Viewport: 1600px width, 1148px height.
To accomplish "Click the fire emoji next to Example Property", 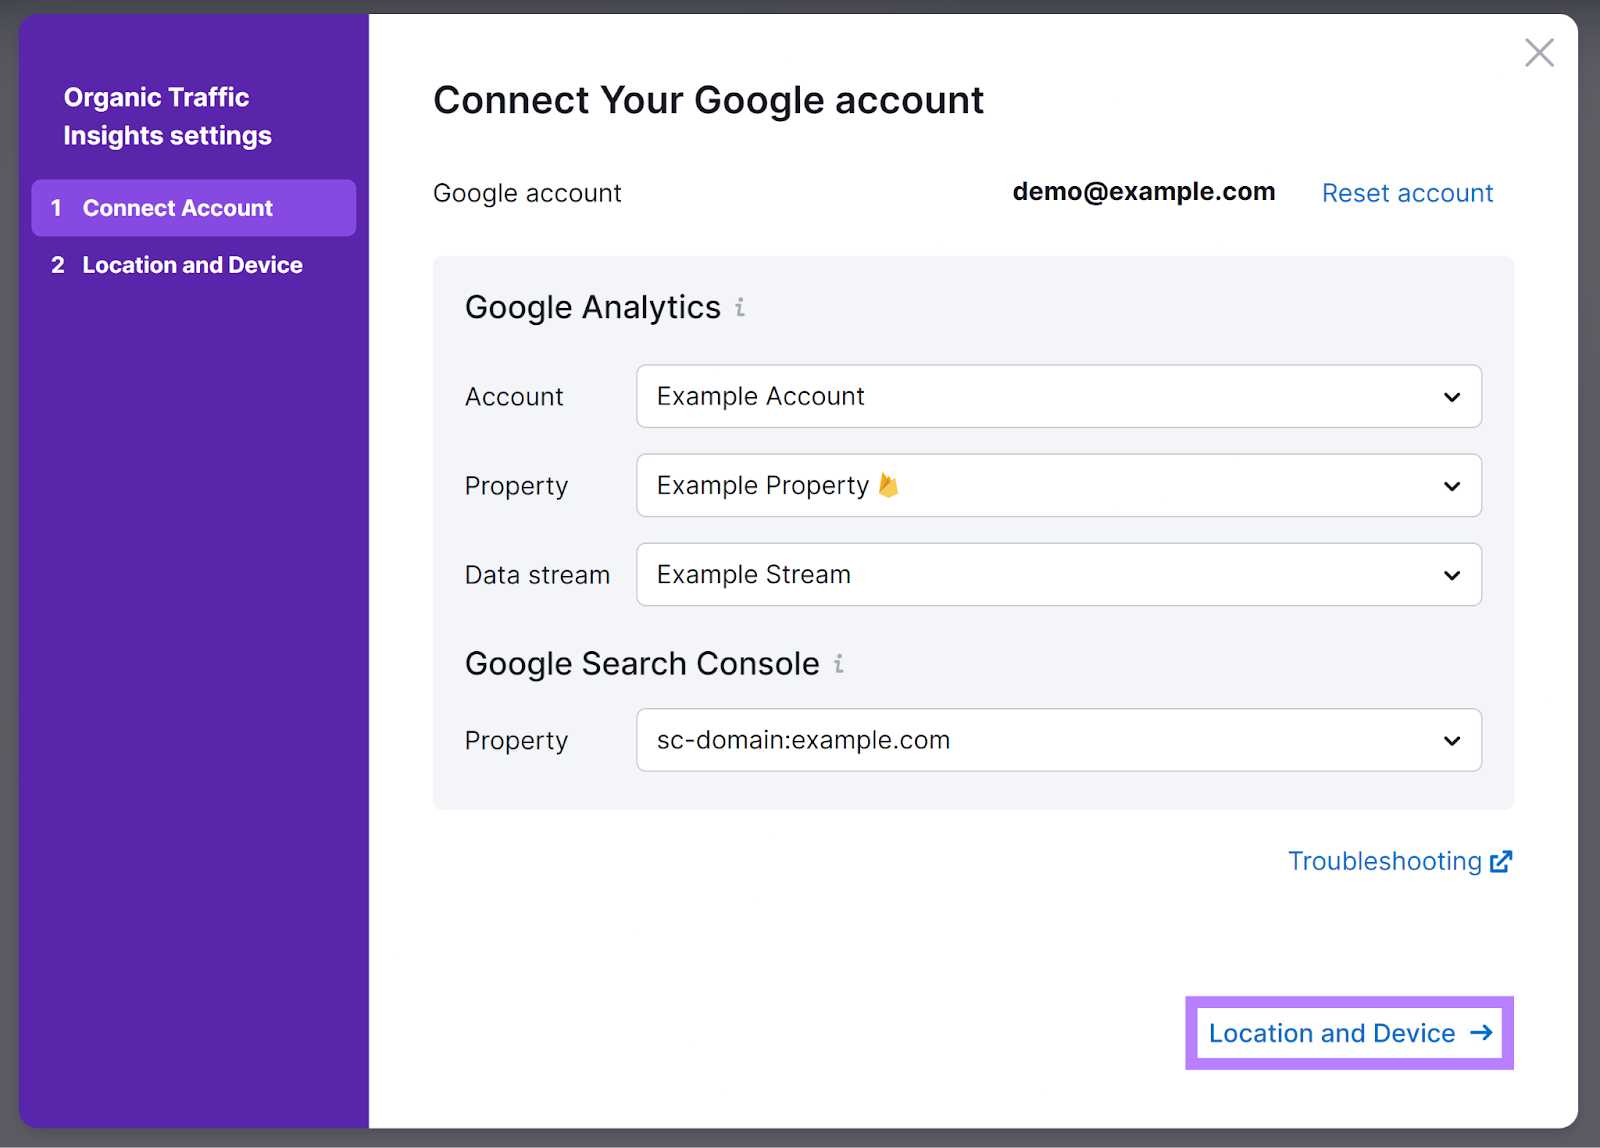I will [889, 485].
